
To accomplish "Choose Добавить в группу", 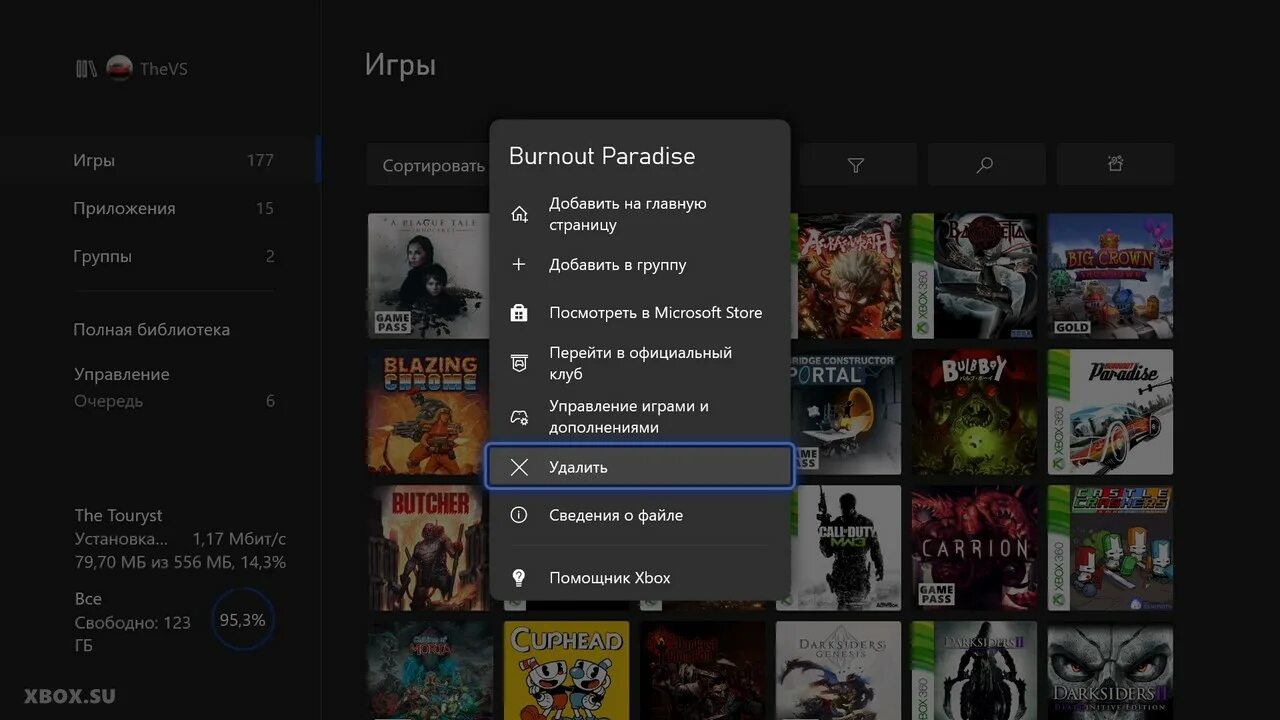I will point(640,265).
